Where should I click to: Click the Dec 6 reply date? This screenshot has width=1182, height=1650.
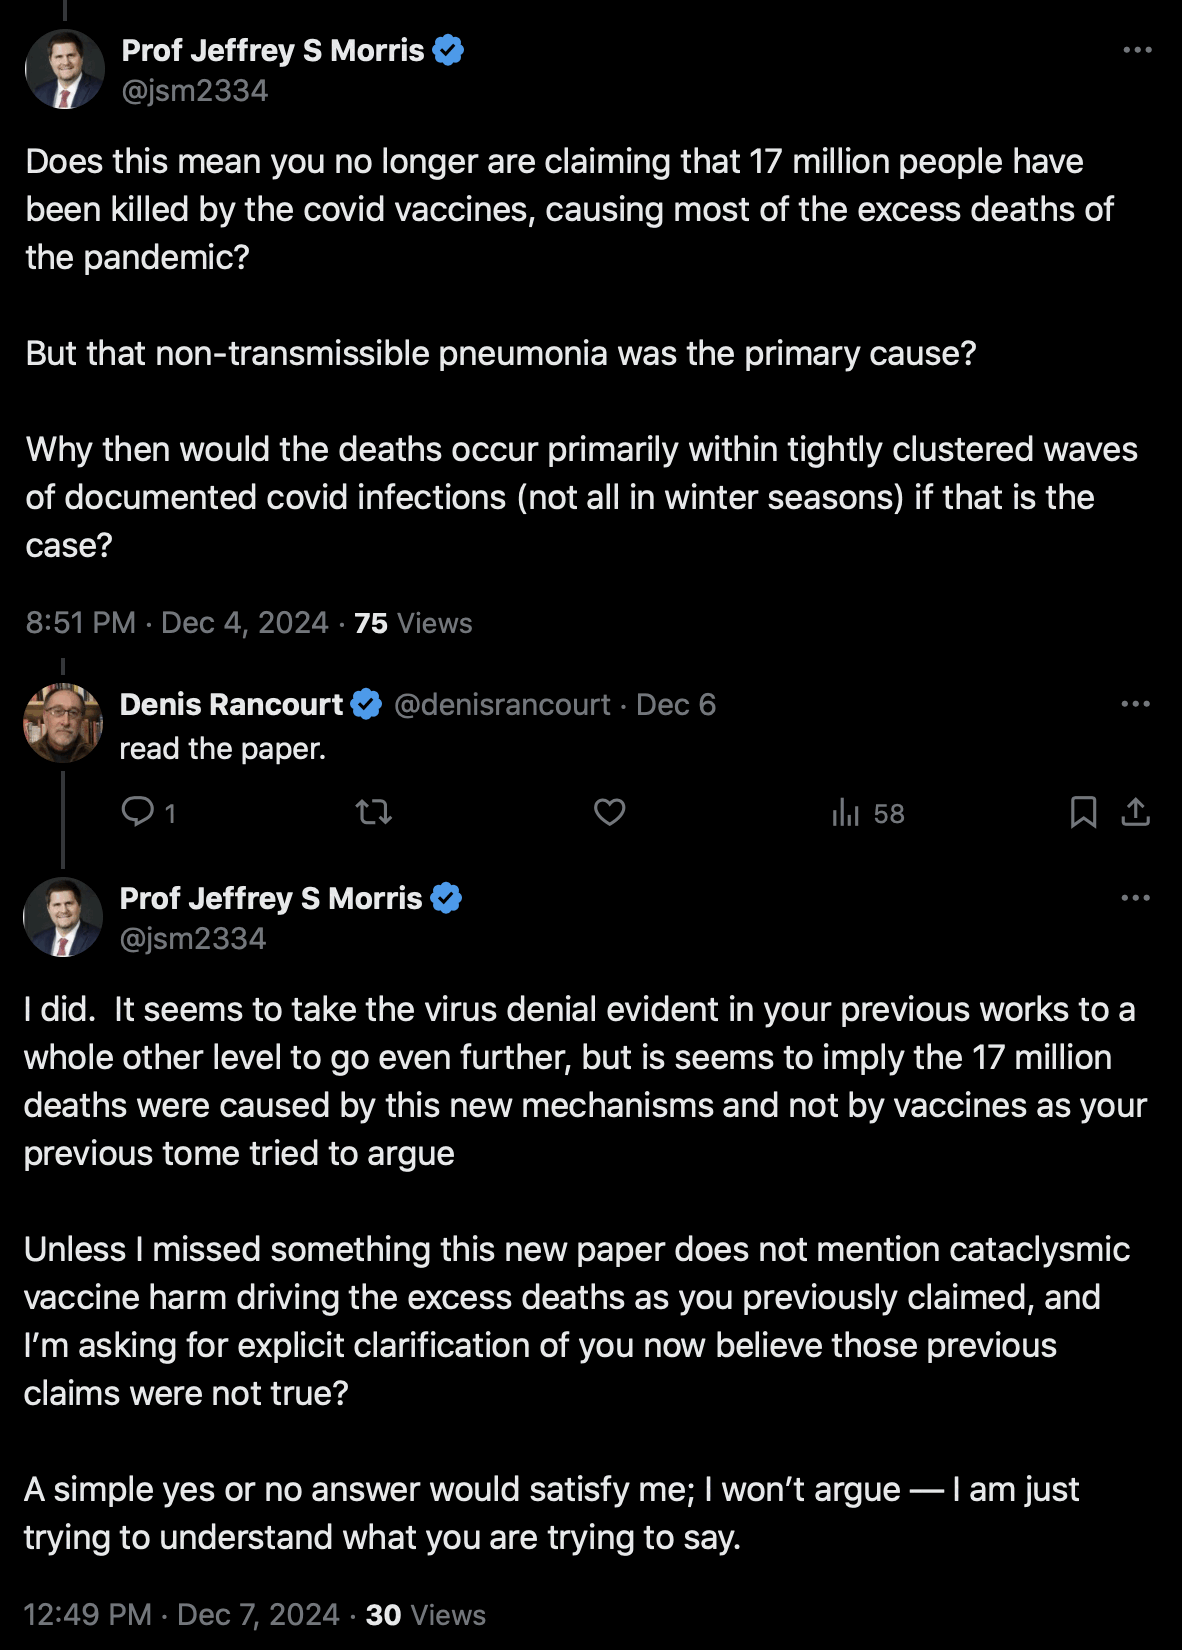(676, 705)
